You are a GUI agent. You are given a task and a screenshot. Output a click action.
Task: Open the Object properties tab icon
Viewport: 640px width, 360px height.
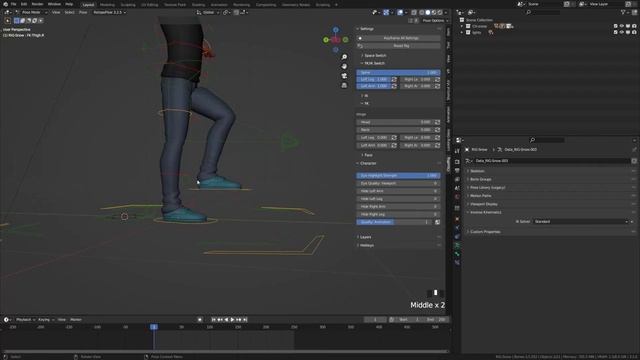(x=457, y=219)
